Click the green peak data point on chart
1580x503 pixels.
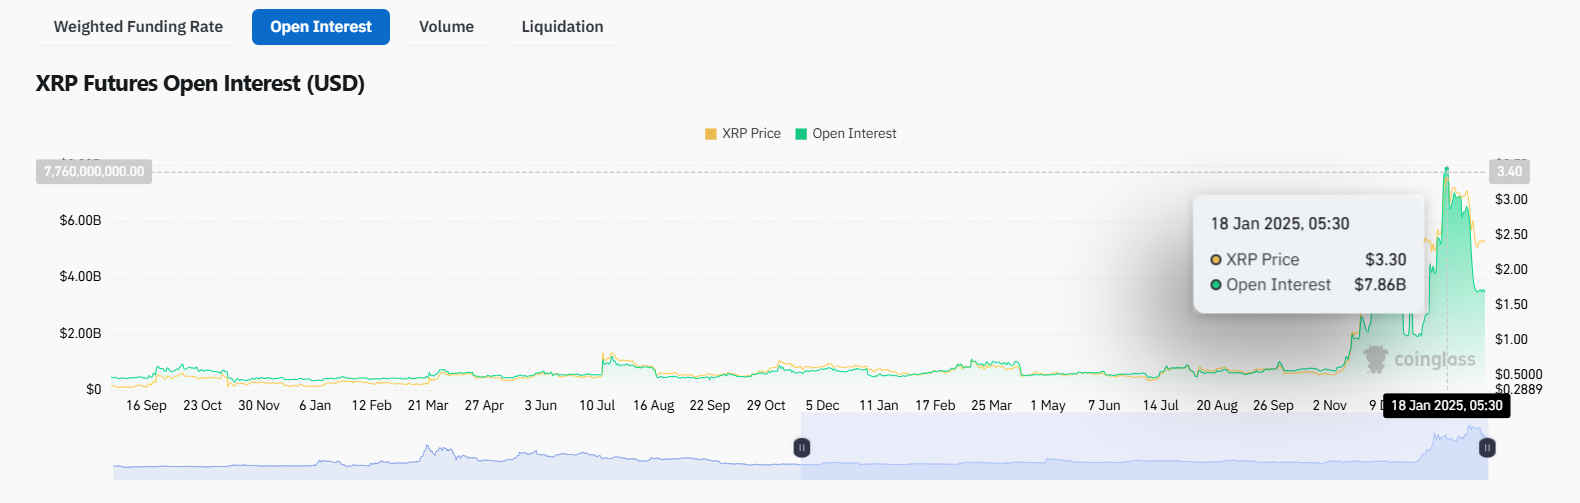[1446, 170]
